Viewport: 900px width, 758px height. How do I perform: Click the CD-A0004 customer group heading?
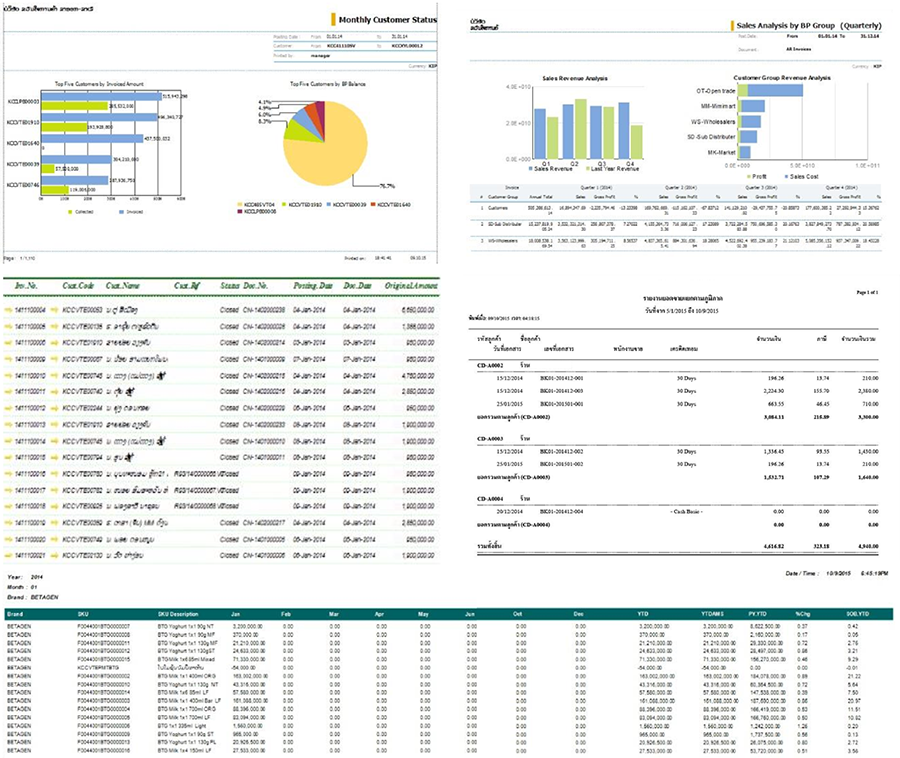pos(490,499)
